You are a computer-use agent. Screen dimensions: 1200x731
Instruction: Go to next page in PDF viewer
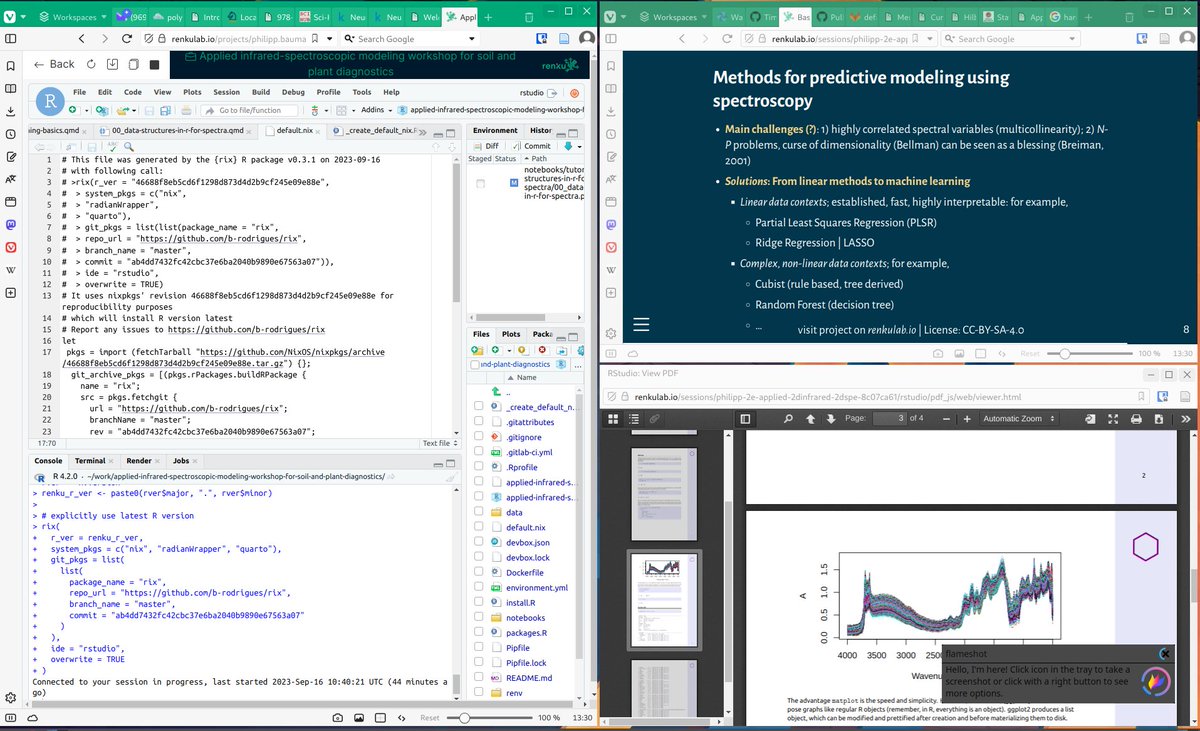pos(831,419)
